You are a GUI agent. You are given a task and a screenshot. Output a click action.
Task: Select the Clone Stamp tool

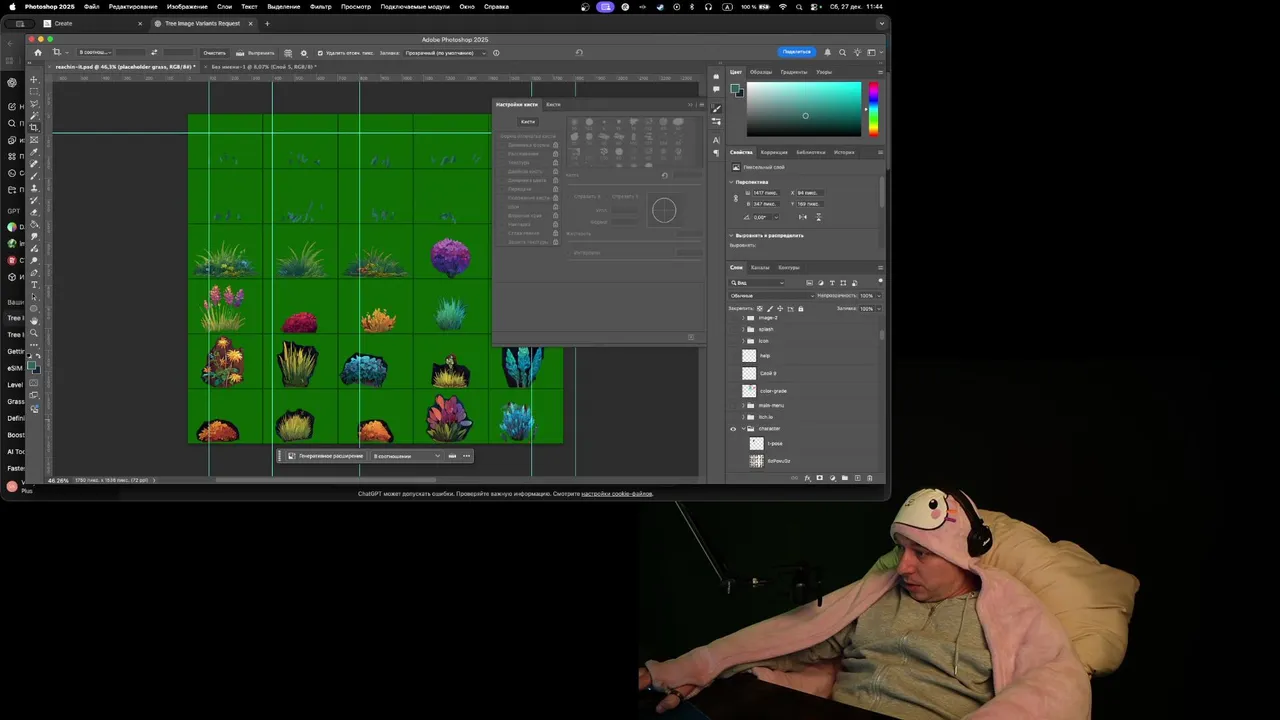click(34, 187)
